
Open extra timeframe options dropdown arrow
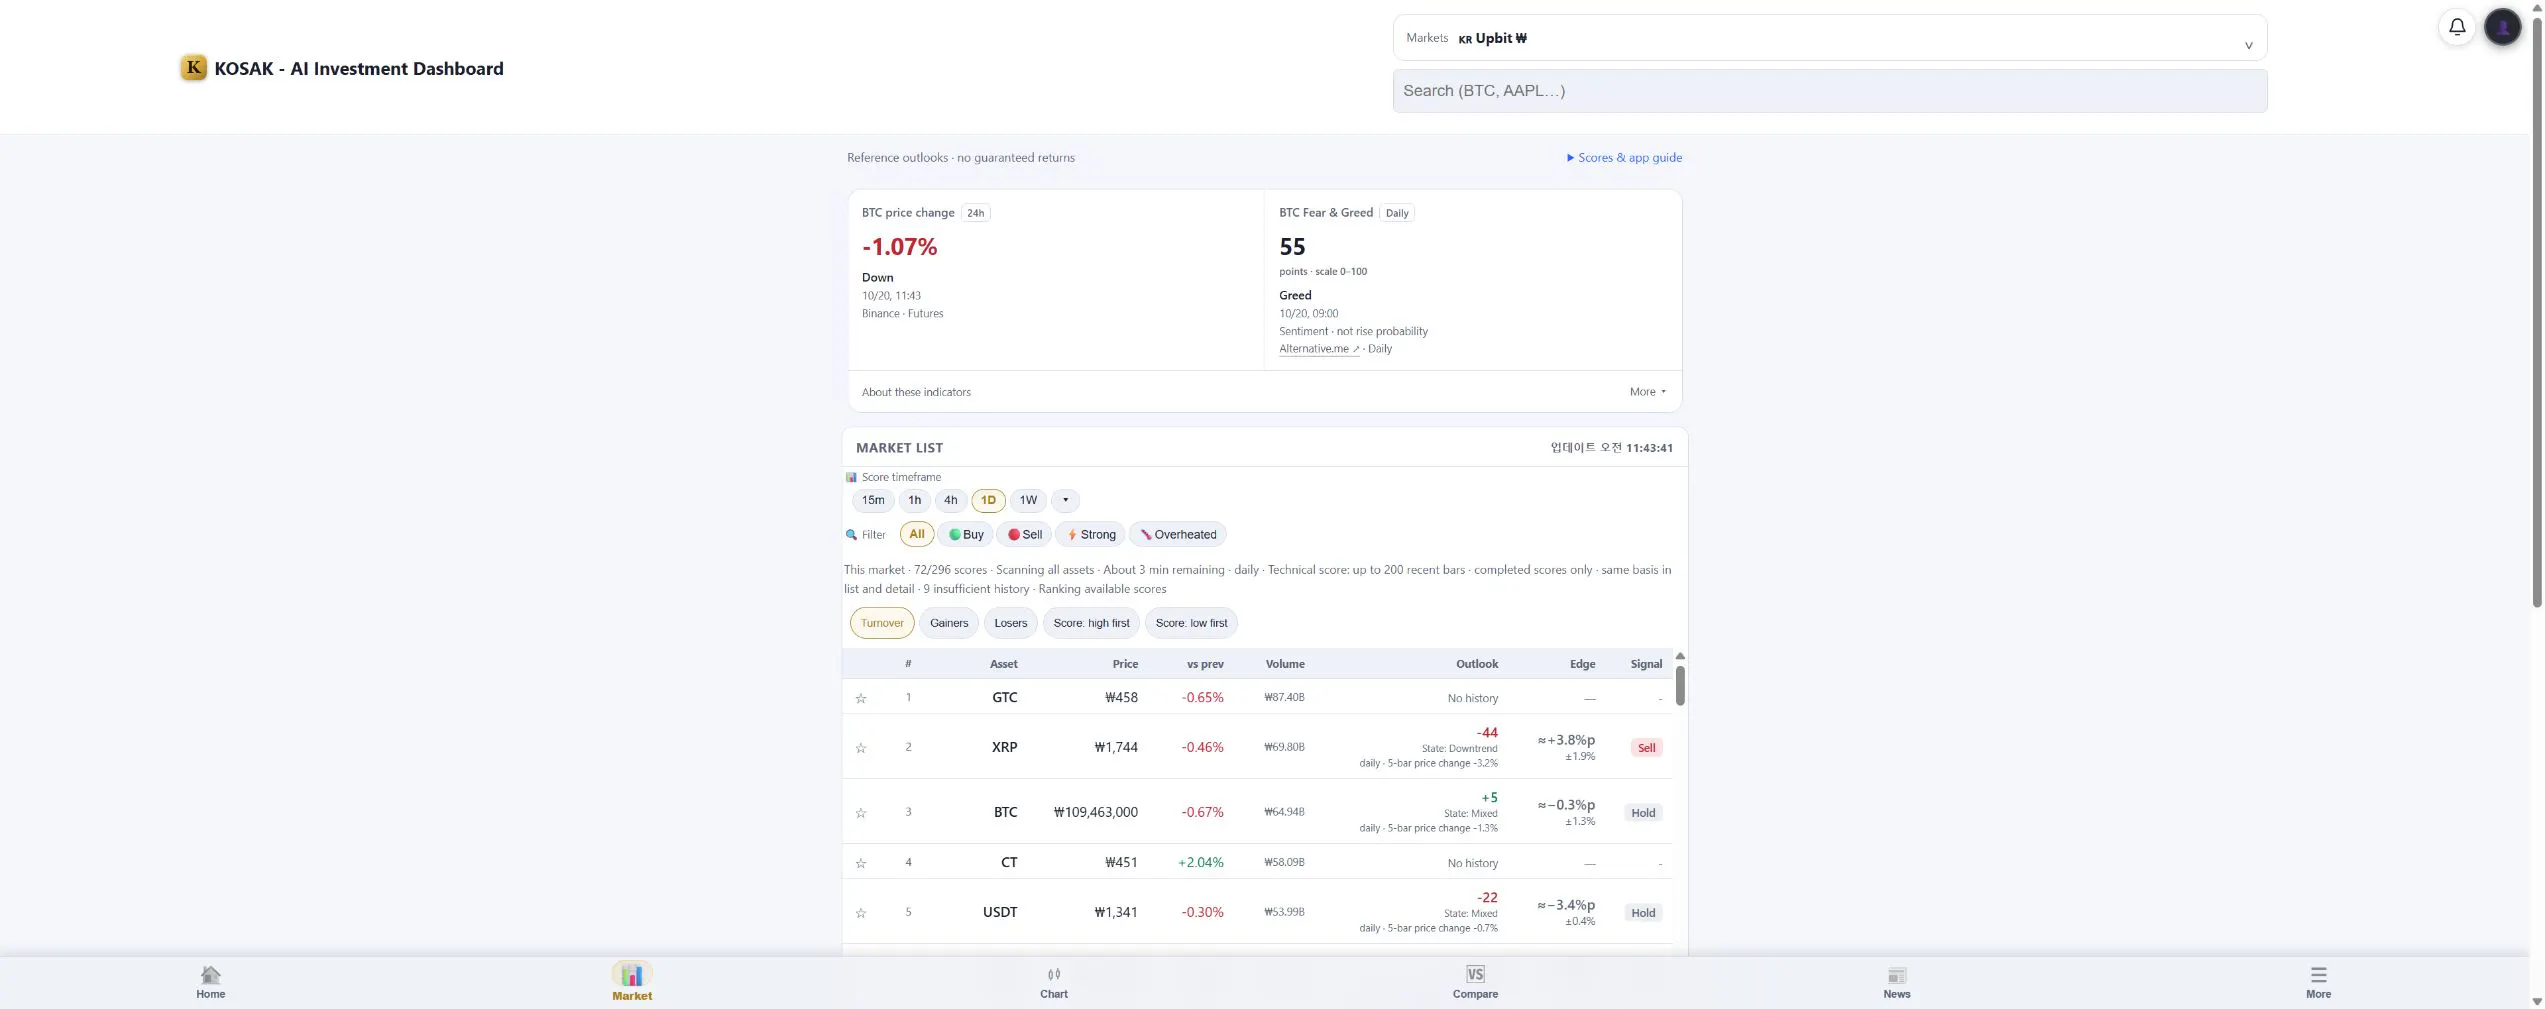(1065, 500)
